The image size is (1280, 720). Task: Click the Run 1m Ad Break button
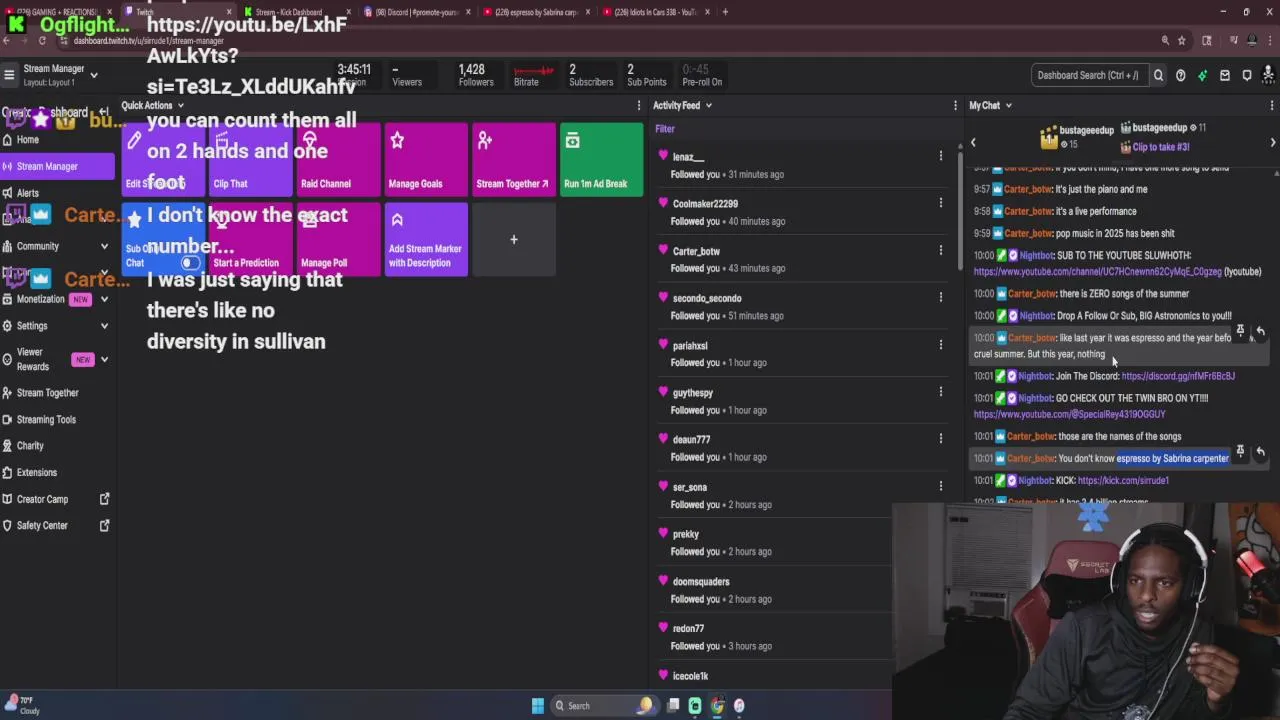click(x=601, y=160)
